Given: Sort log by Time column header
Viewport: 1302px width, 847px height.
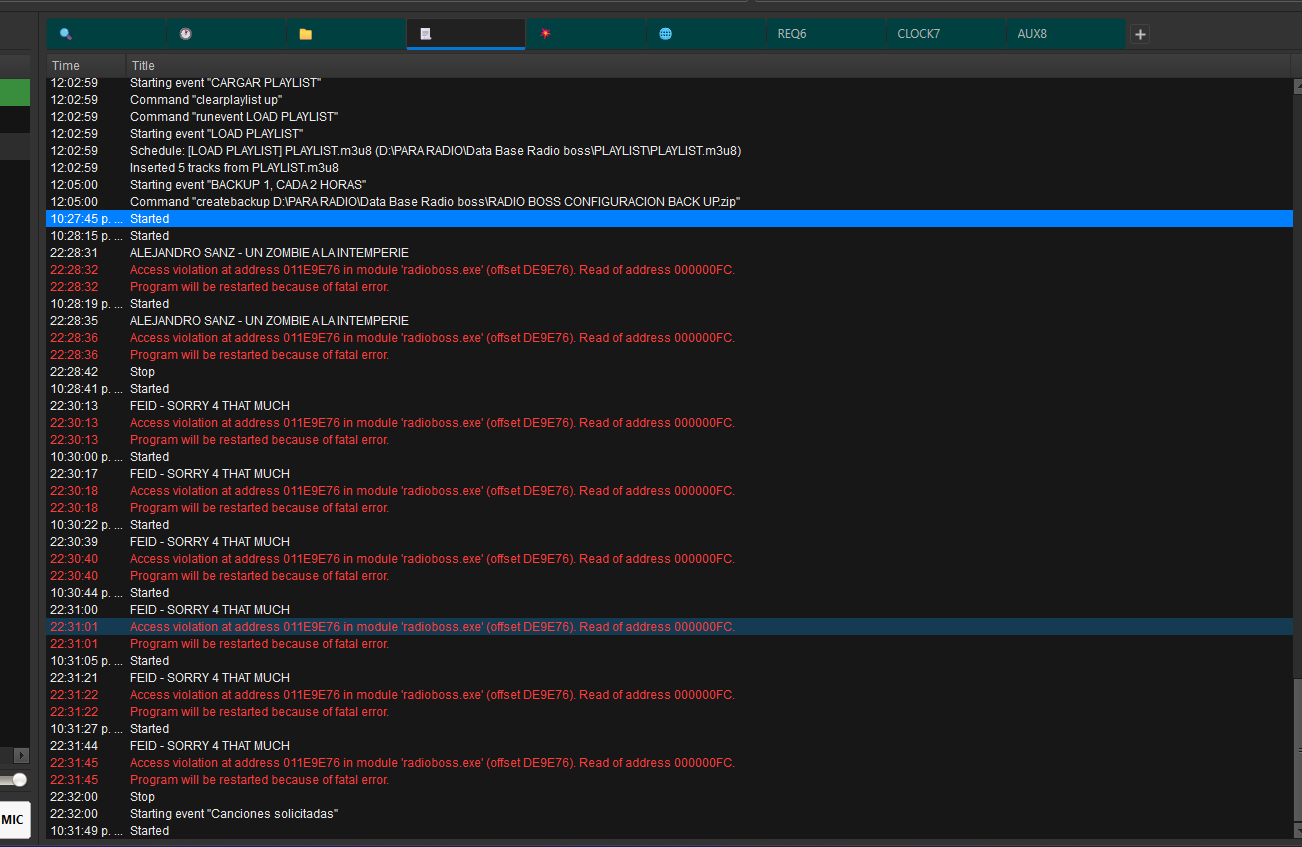Looking at the screenshot, I should (86, 66).
